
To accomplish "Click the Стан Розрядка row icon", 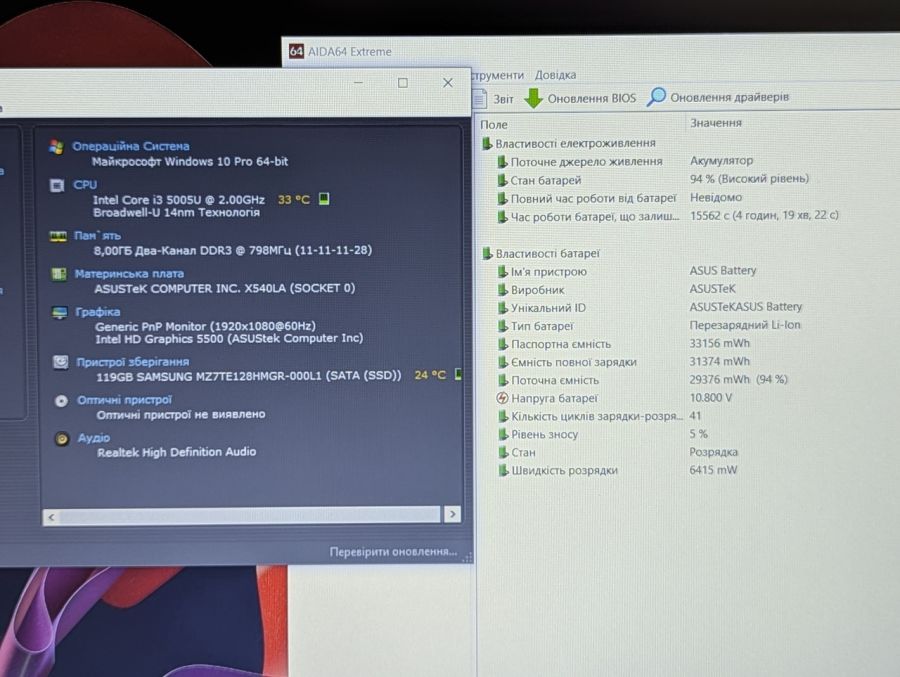I will (x=503, y=452).
